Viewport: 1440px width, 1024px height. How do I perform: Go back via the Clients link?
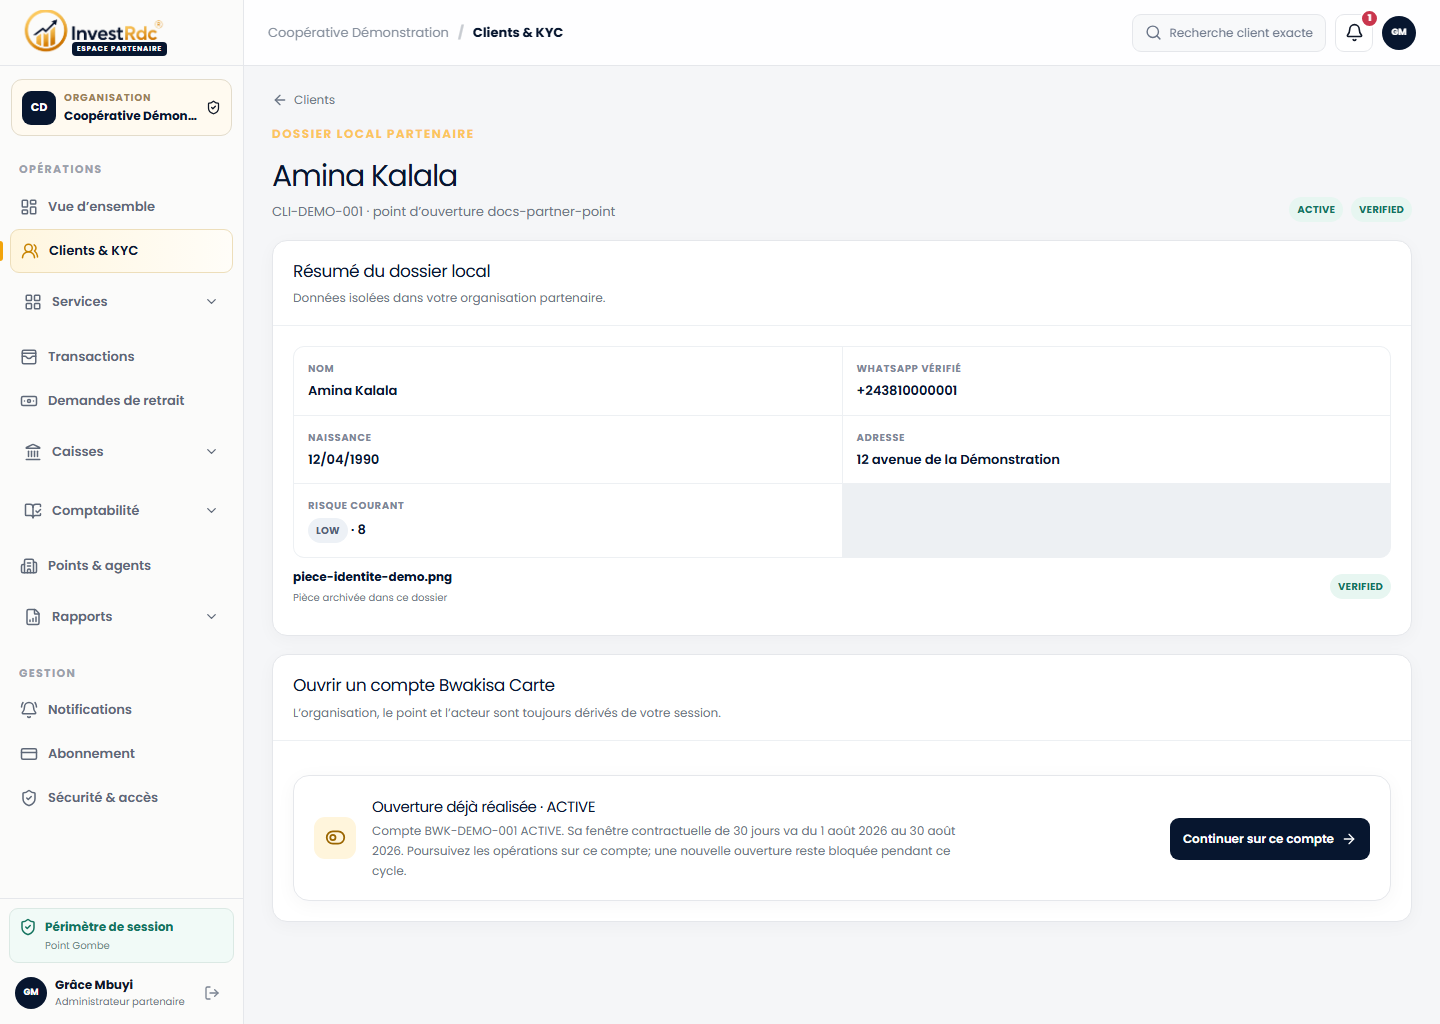(304, 100)
